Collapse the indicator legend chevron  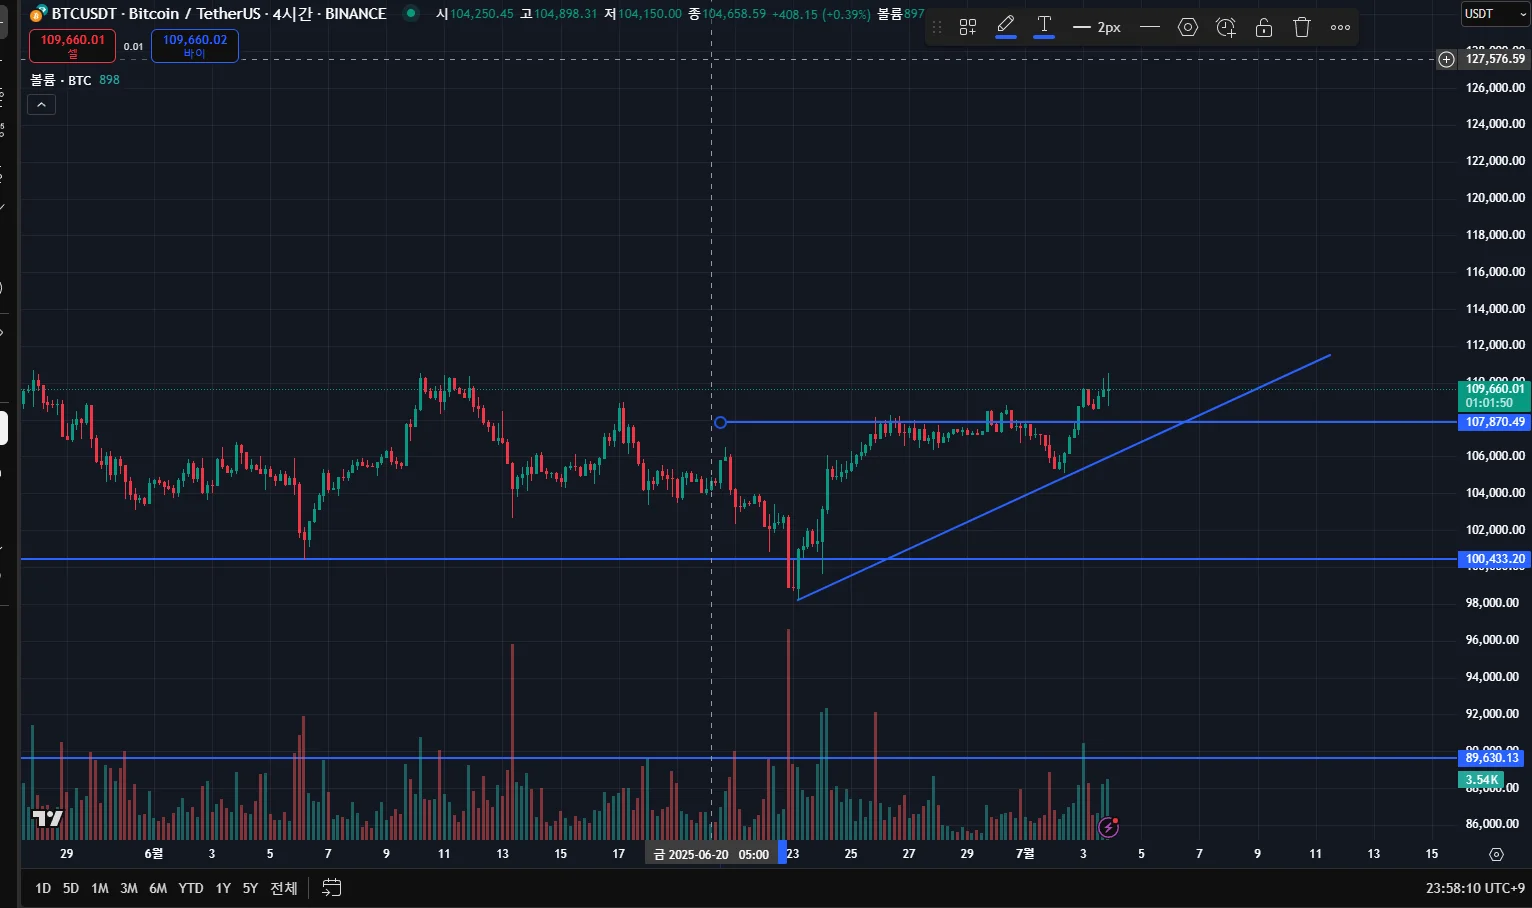(41, 105)
